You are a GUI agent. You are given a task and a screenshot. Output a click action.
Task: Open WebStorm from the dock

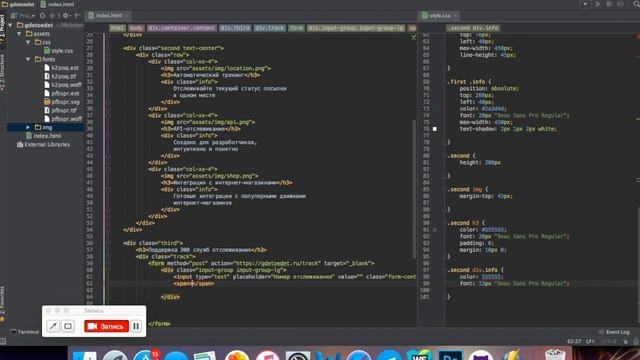(x=419, y=355)
